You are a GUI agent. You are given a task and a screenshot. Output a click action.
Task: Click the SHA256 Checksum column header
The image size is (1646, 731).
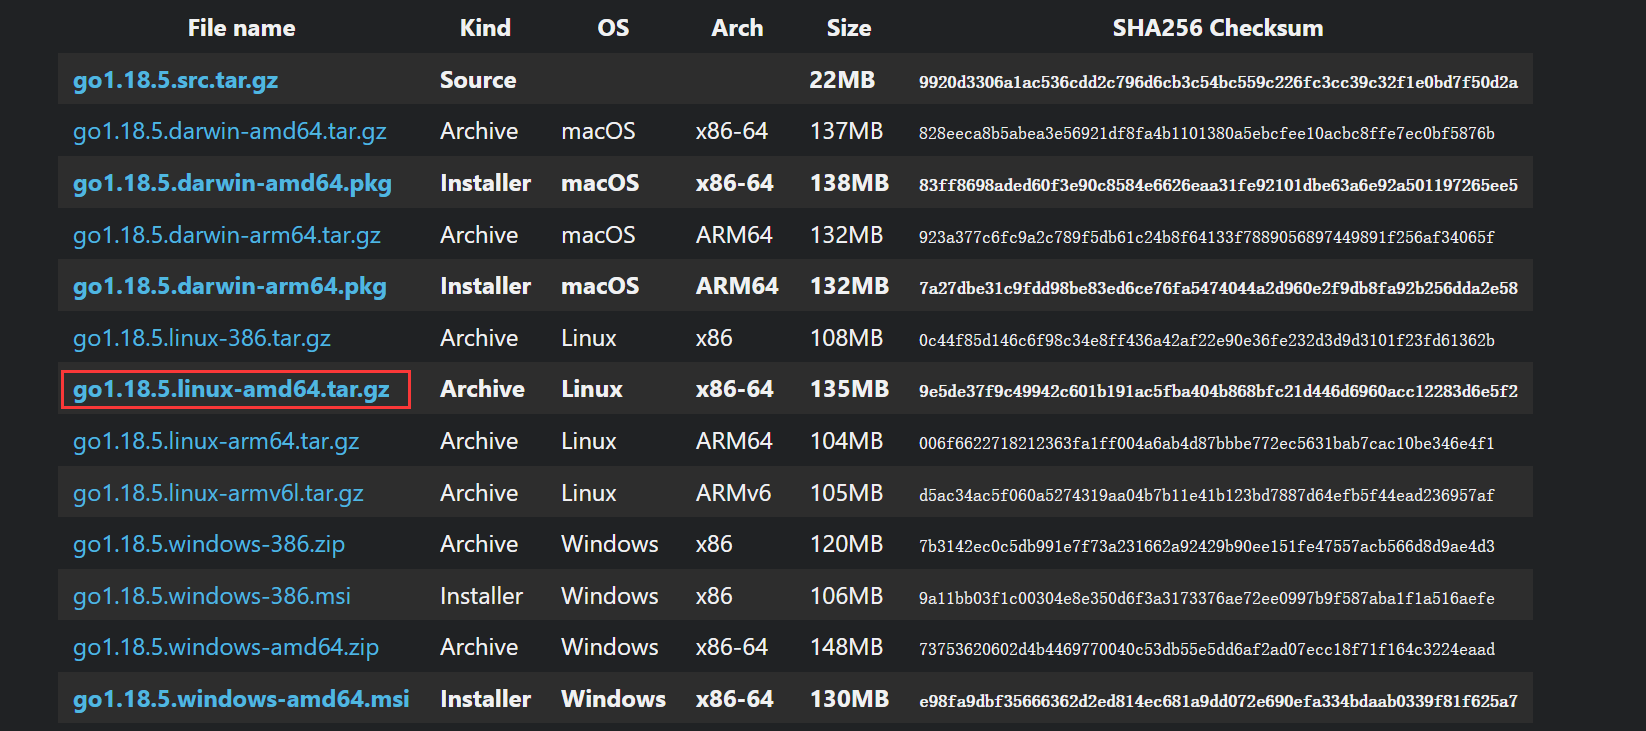click(x=1217, y=28)
